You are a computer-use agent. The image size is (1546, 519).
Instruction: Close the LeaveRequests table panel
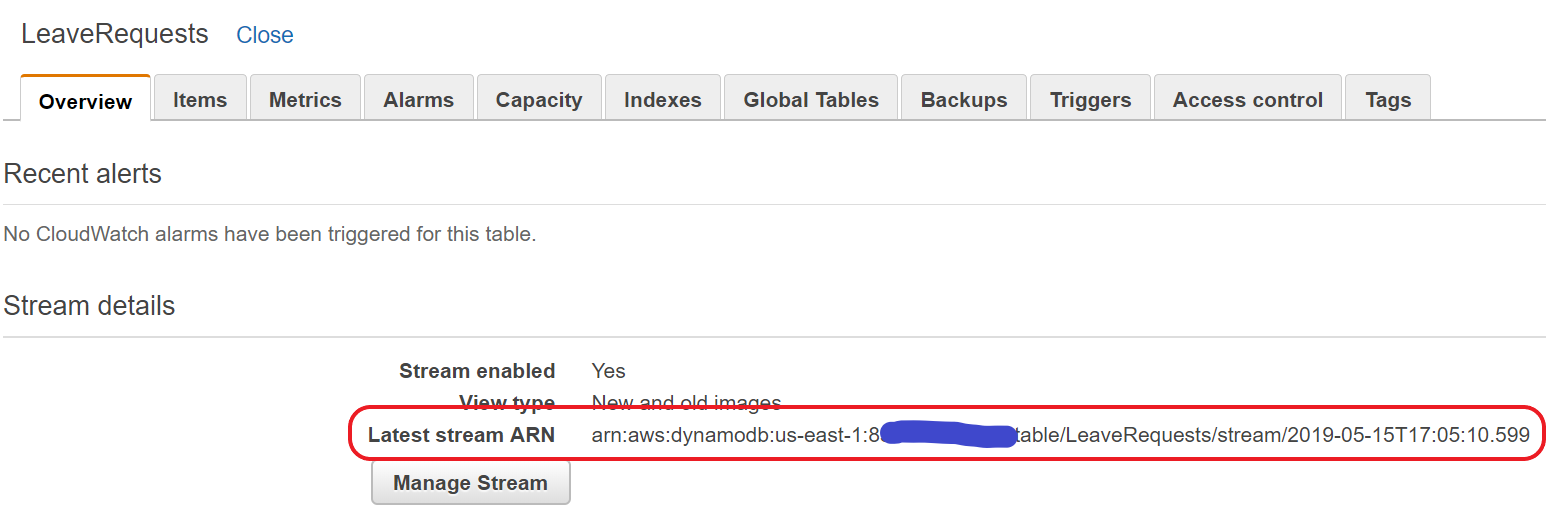tap(265, 35)
